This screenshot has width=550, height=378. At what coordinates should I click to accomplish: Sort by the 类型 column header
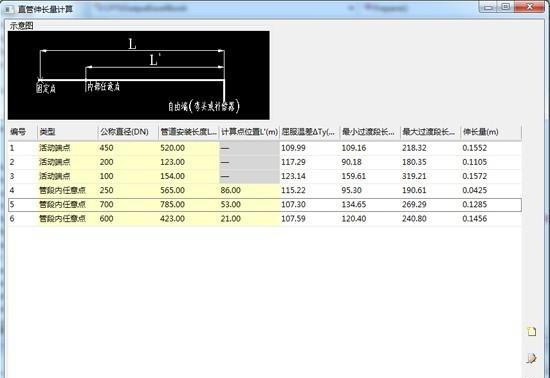click(x=67, y=132)
